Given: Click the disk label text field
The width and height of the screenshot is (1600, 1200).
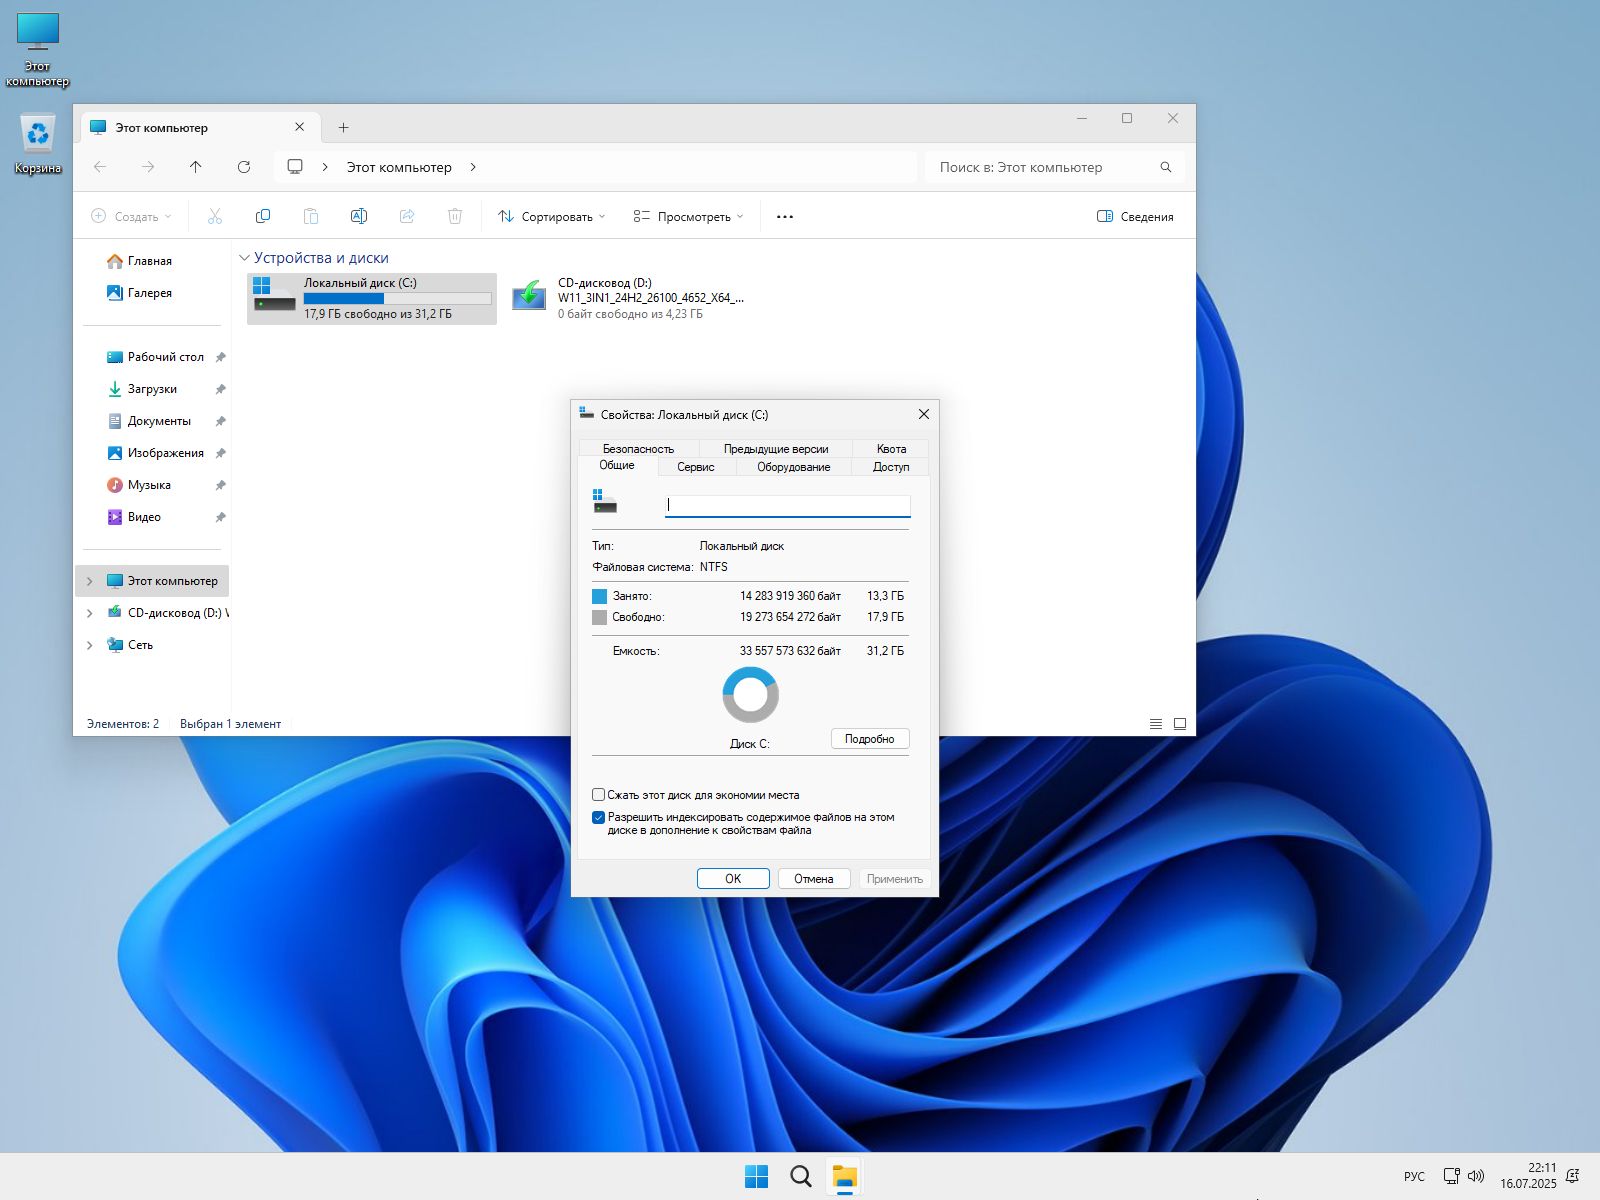Looking at the screenshot, I should (x=788, y=505).
